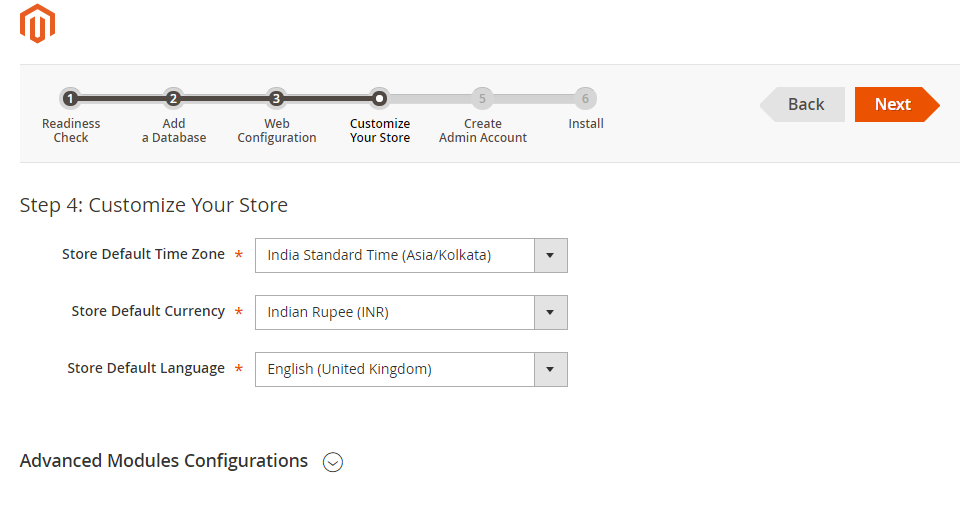This screenshot has width=969, height=509.
Task: Open the currency dropdown arrow
Action: (x=550, y=312)
